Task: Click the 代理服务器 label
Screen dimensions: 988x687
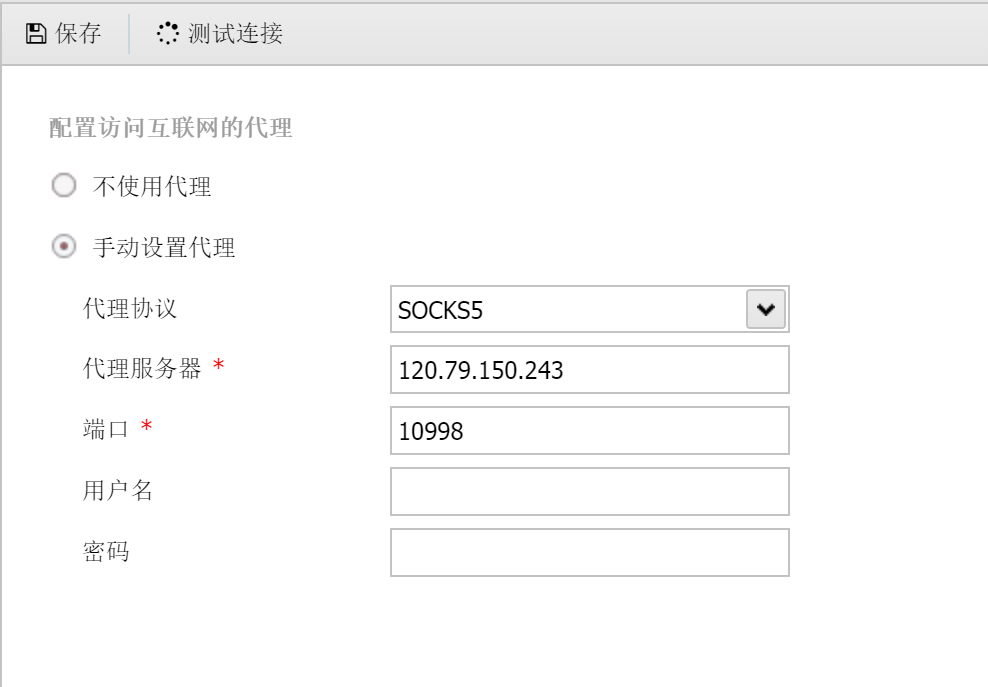Action: pos(142,369)
